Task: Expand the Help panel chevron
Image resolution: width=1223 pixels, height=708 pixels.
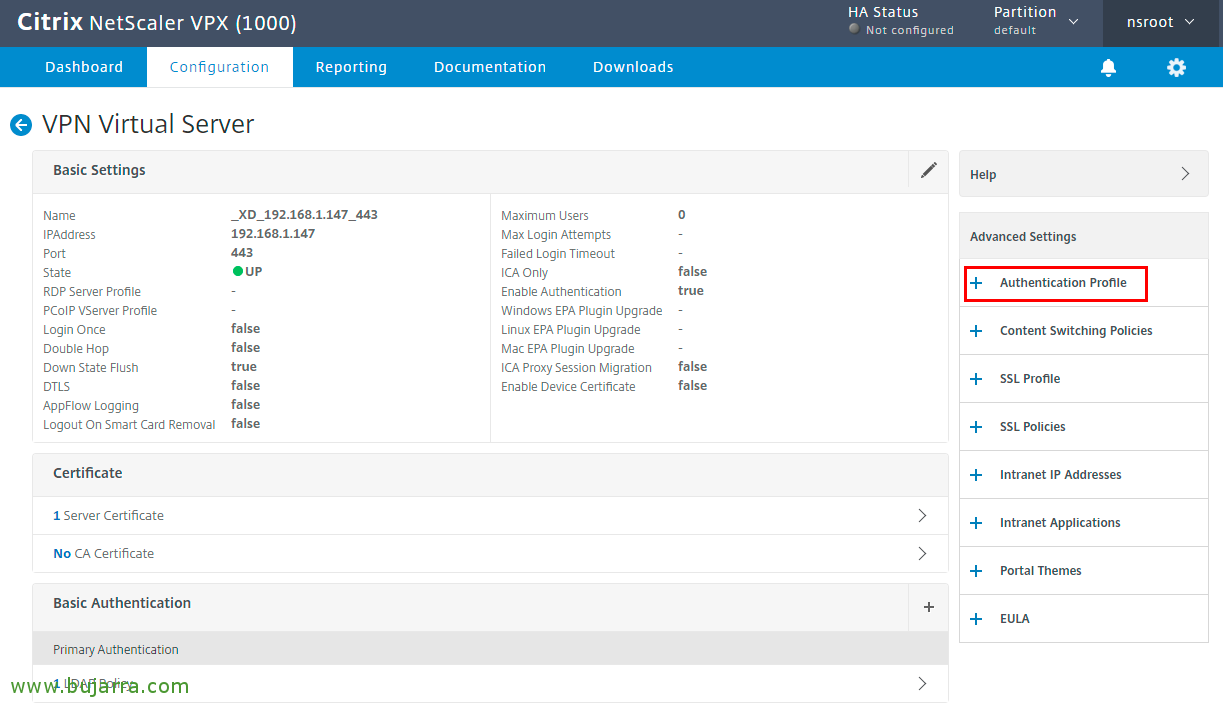Action: coord(1186,174)
